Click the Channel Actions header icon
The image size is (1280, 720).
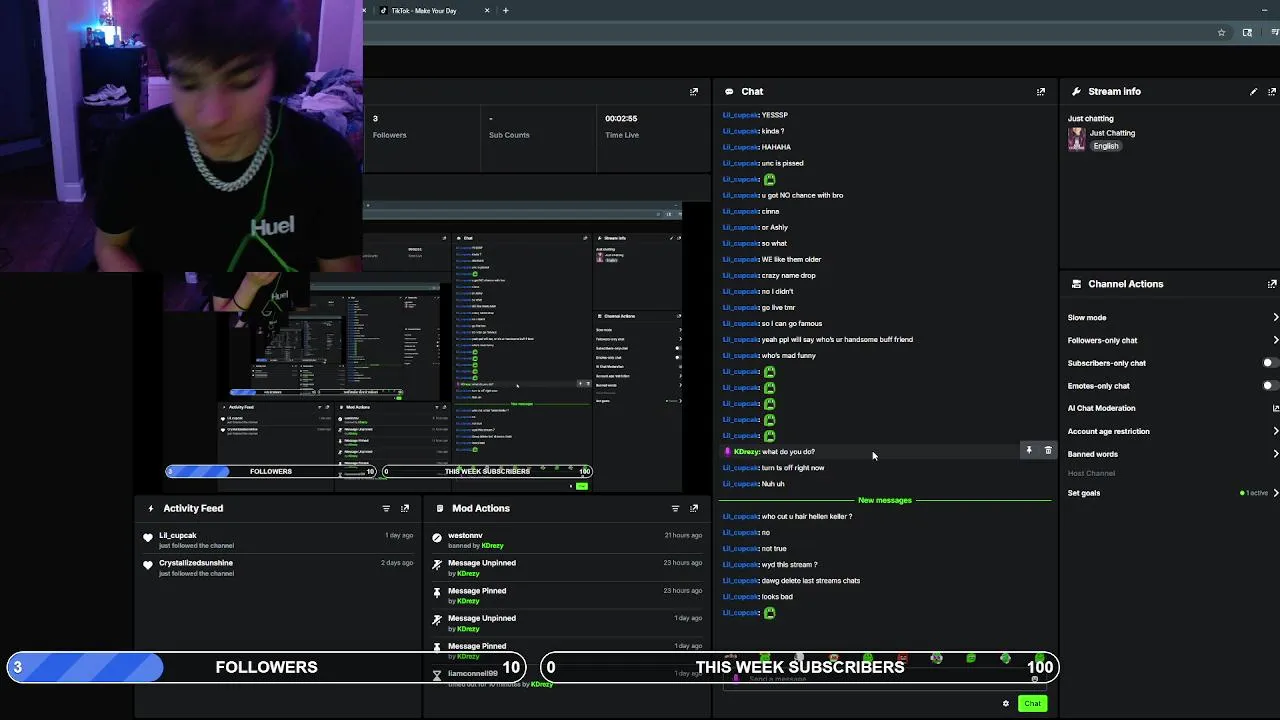click(1076, 284)
